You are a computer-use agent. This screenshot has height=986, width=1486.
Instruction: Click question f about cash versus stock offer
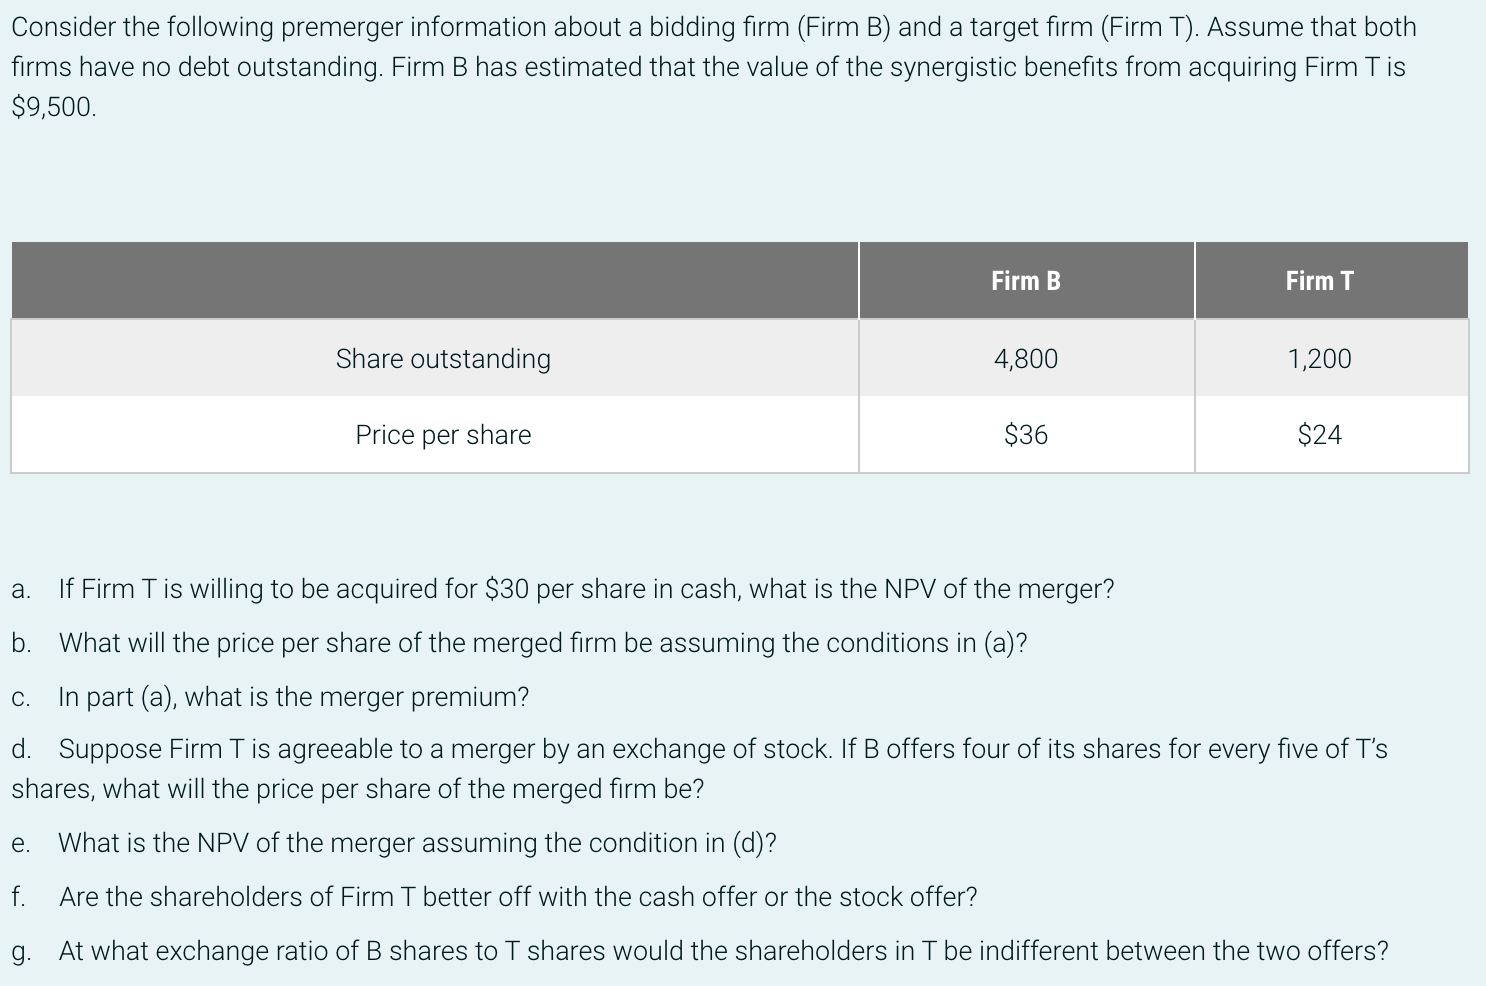pos(495,897)
